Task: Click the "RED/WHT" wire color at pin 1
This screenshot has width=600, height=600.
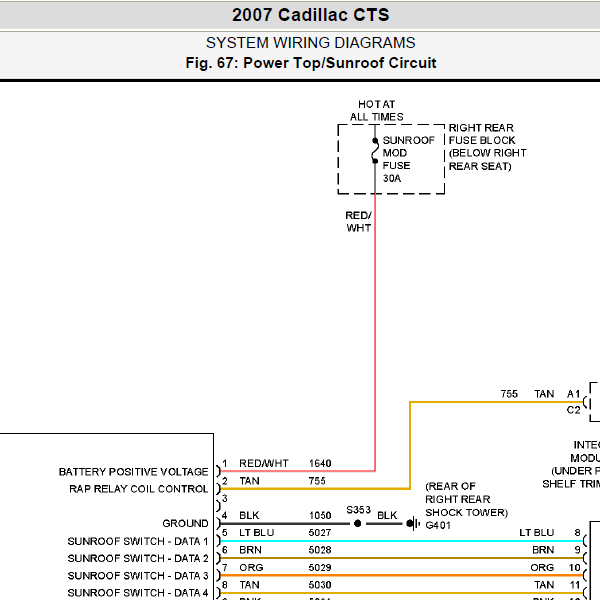Action: click(264, 463)
